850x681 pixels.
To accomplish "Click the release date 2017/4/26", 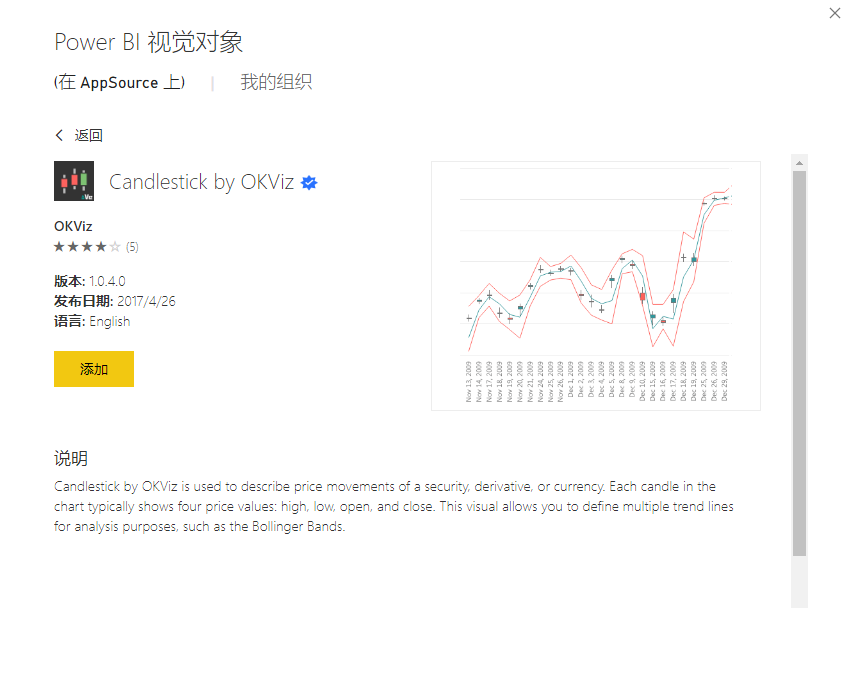I will point(146,301).
